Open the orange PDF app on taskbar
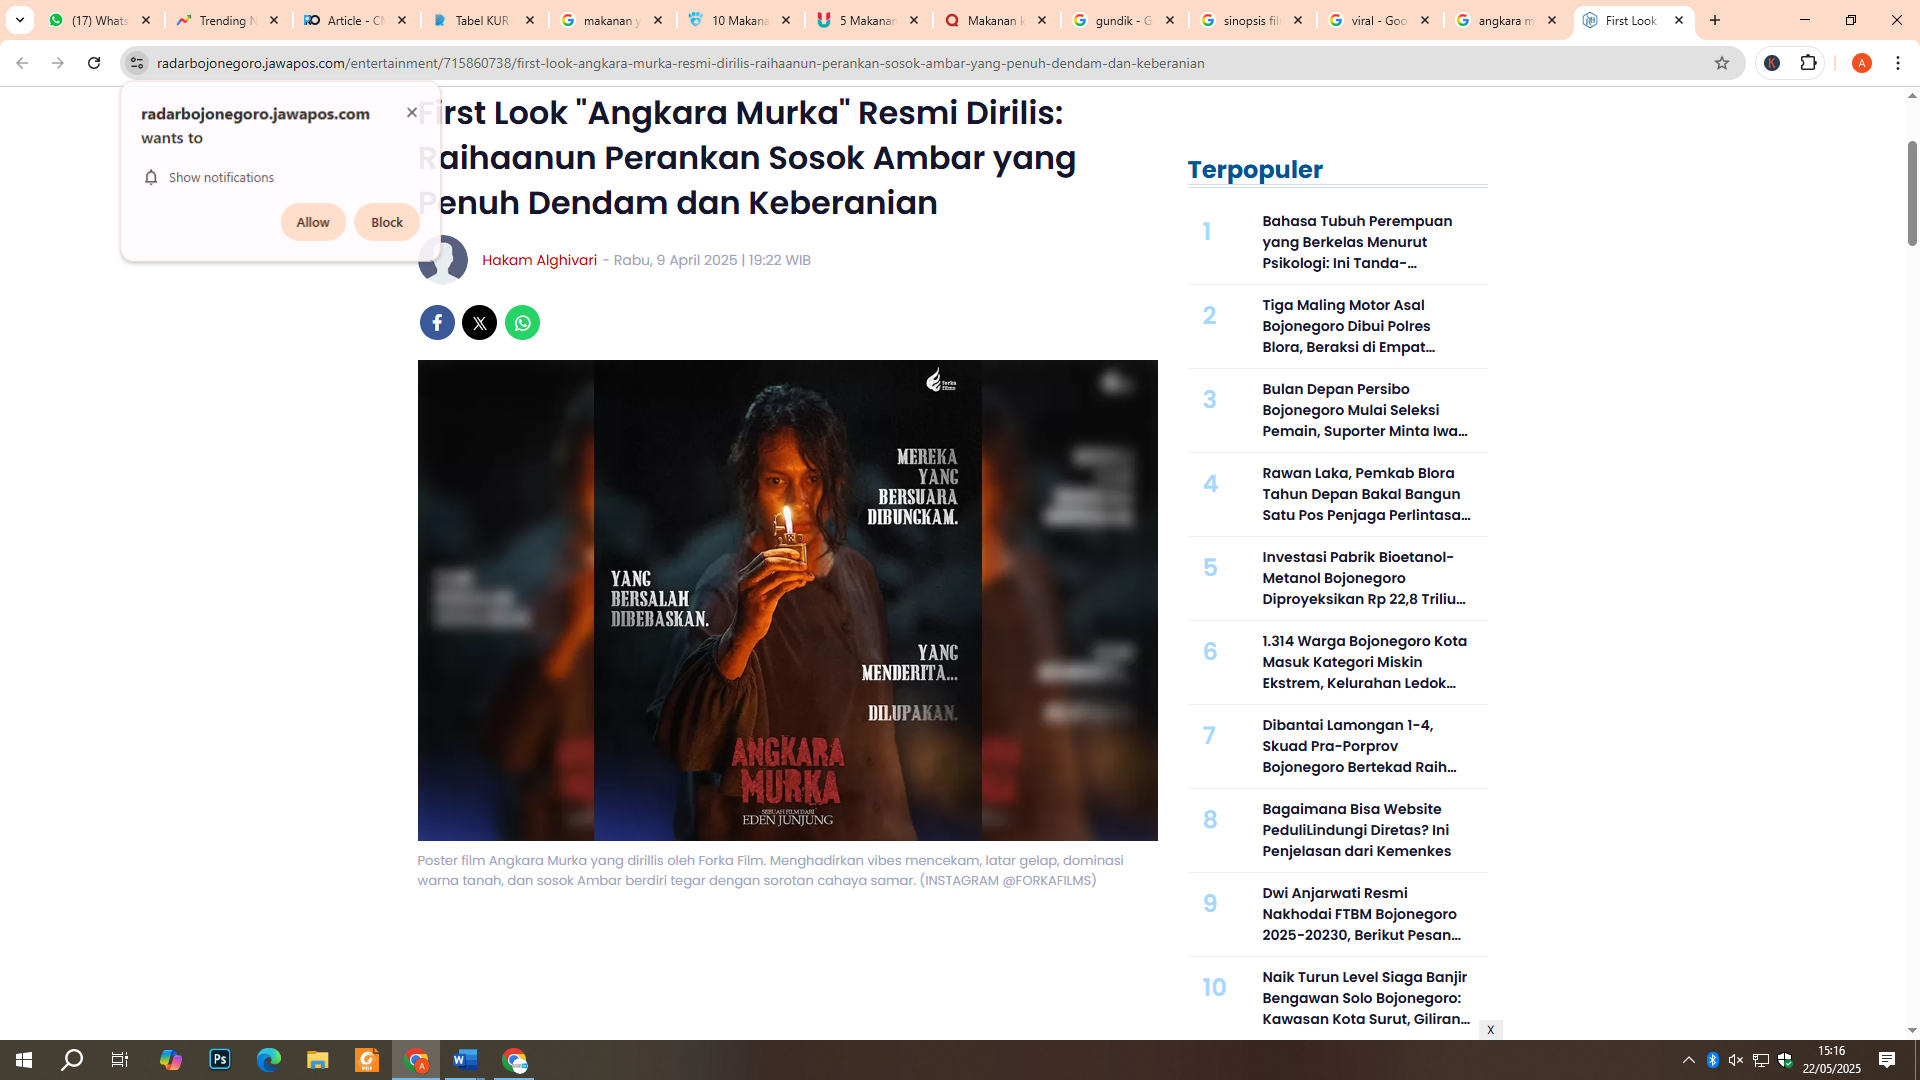 coord(367,1060)
